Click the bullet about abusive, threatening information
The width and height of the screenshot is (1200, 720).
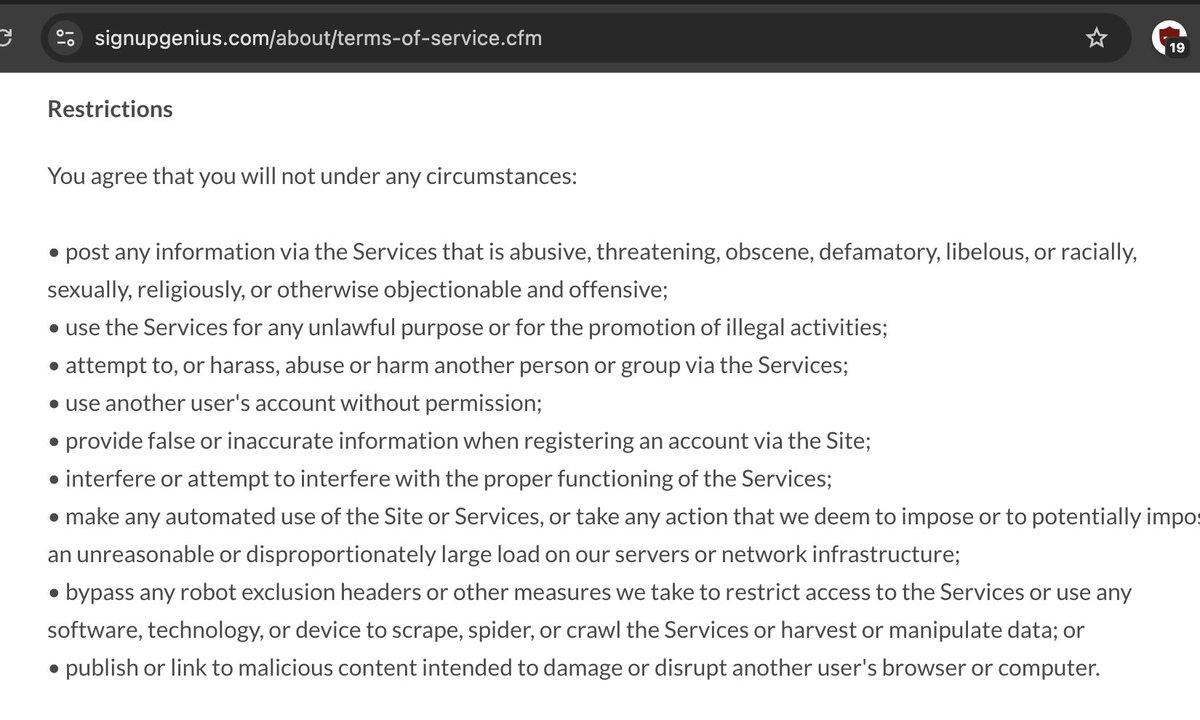tap(592, 253)
